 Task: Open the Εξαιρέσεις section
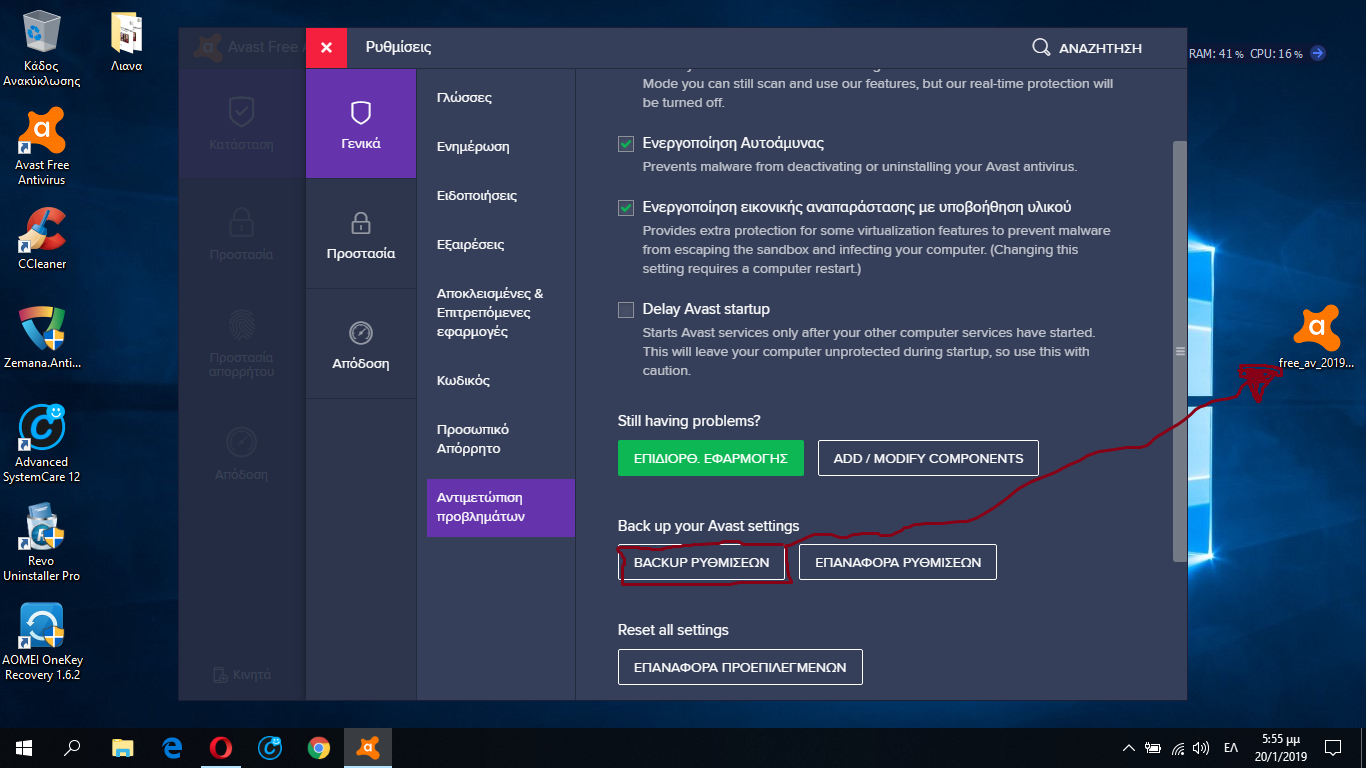tap(470, 245)
